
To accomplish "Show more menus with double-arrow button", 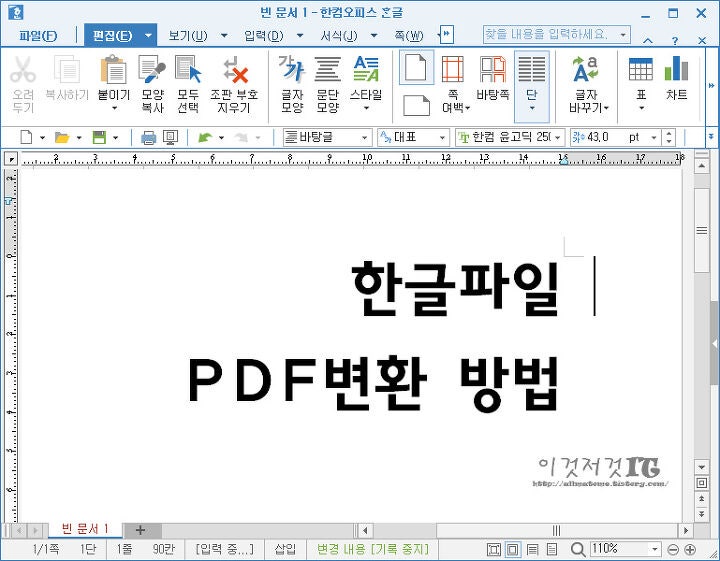I will pos(447,34).
